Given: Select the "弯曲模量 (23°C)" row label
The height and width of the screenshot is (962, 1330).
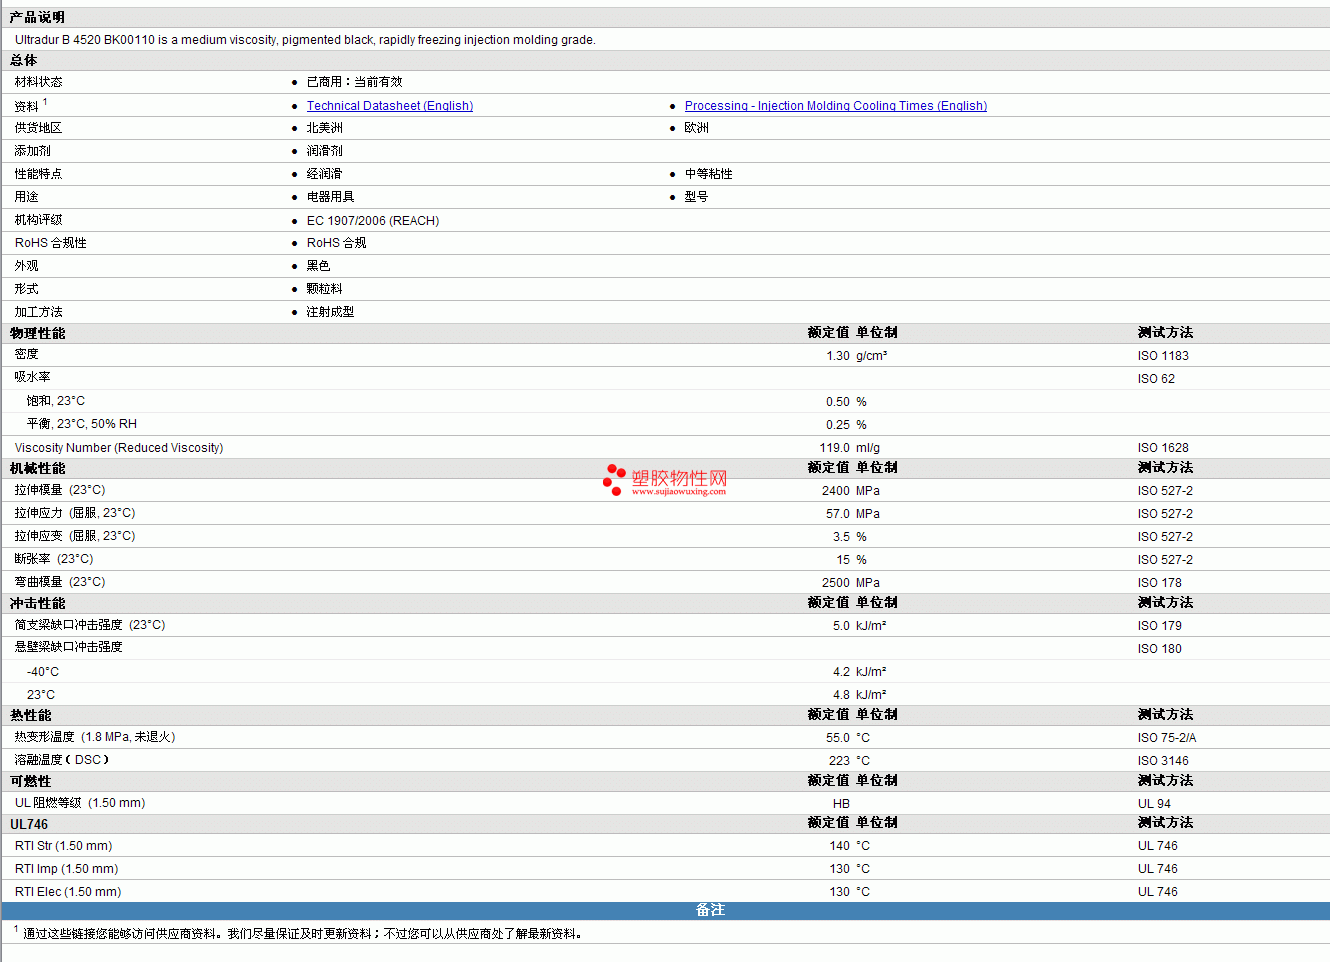Looking at the screenshot, I should (x=60, y=582).
